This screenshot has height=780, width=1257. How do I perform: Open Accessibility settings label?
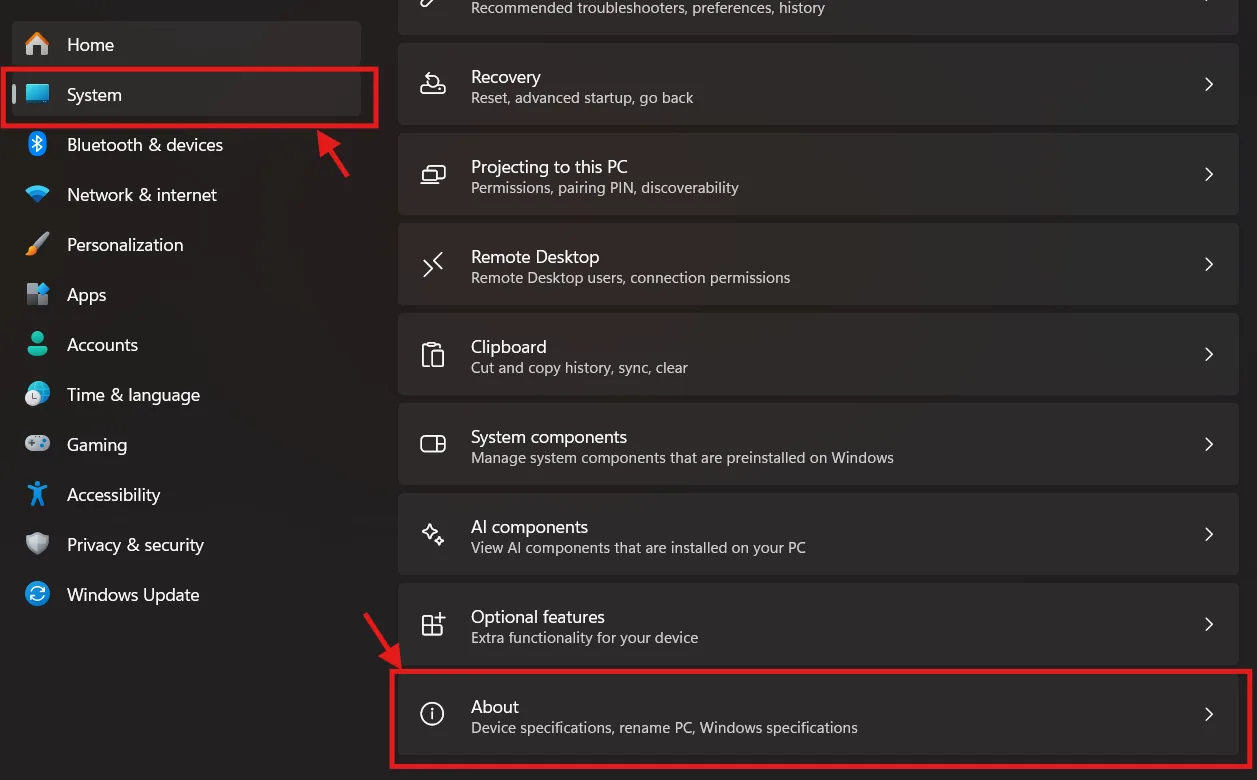[113, 495]
